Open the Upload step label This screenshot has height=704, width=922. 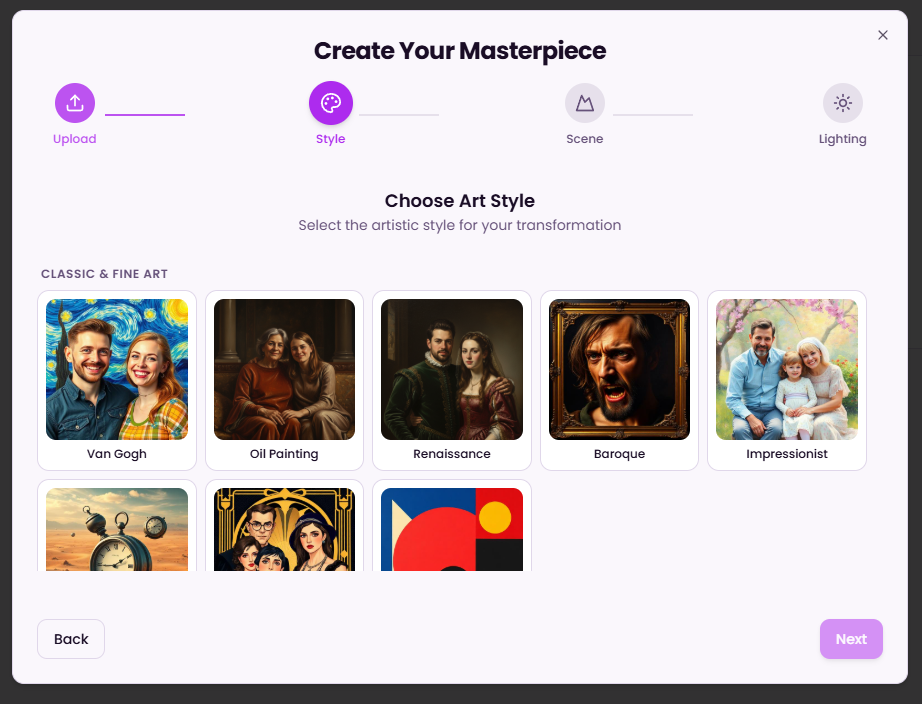[x=75, y=139]
